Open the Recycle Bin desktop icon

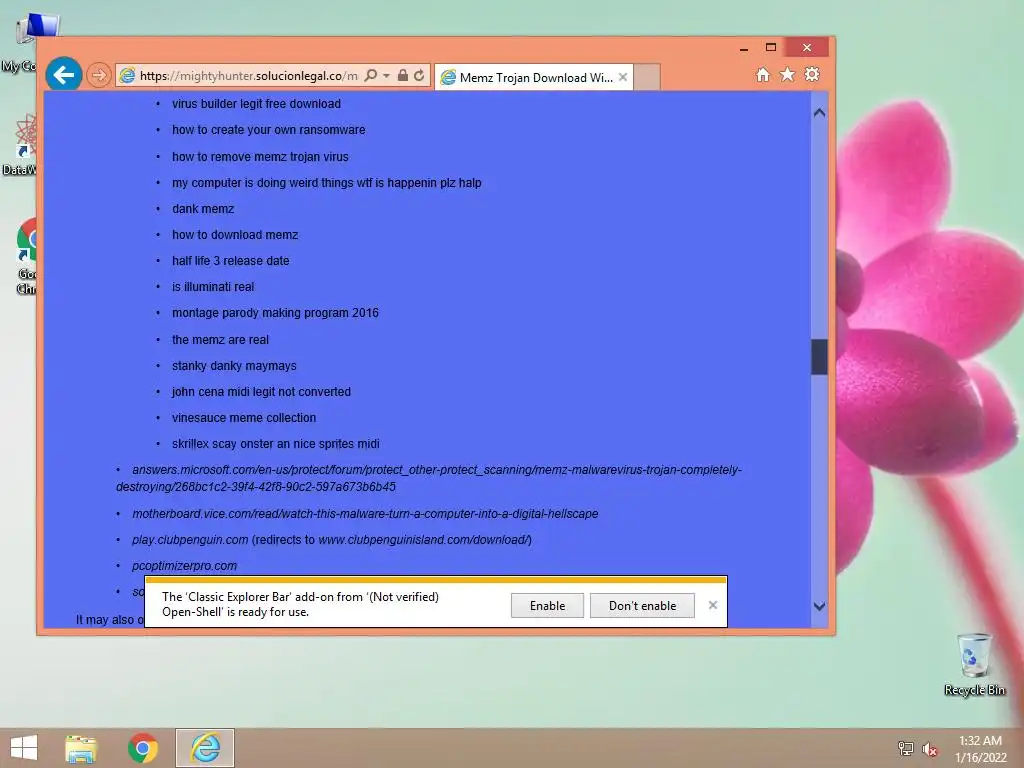tap(974, 664)
